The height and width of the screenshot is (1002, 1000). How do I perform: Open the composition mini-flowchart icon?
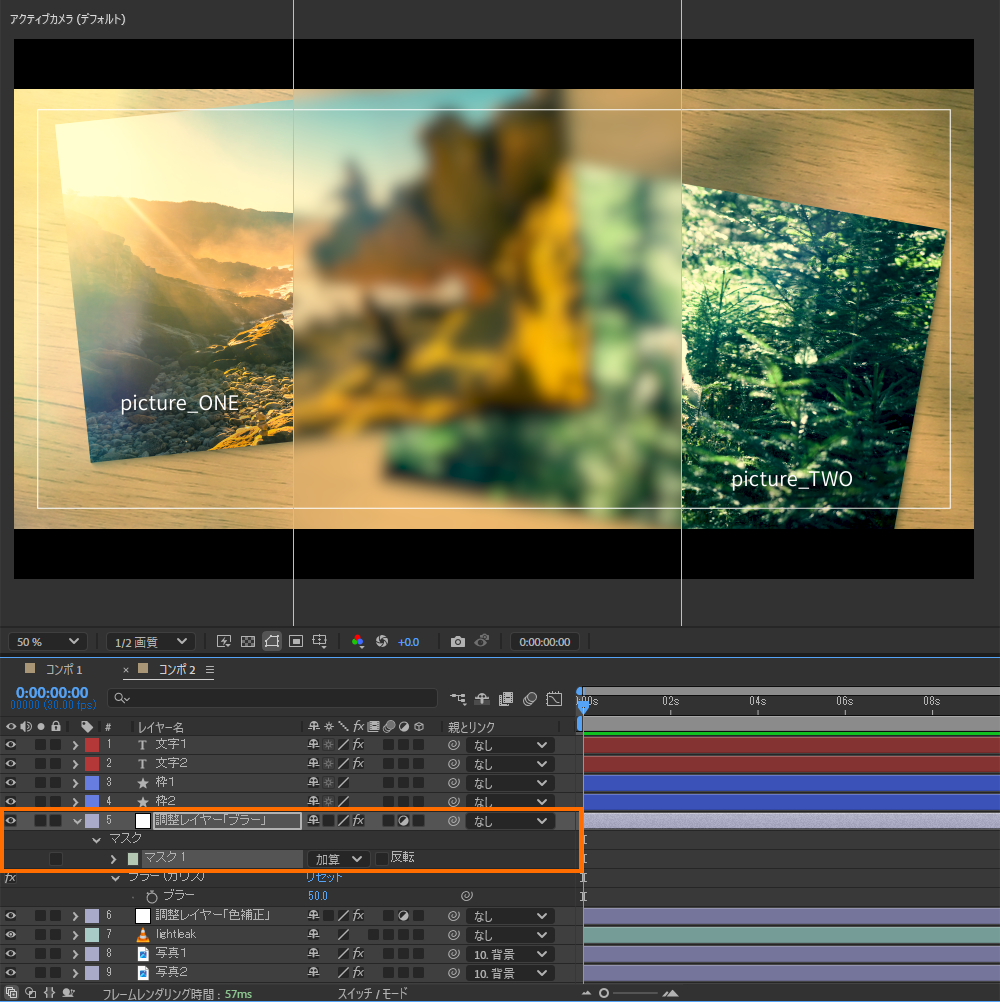(458, 698)
